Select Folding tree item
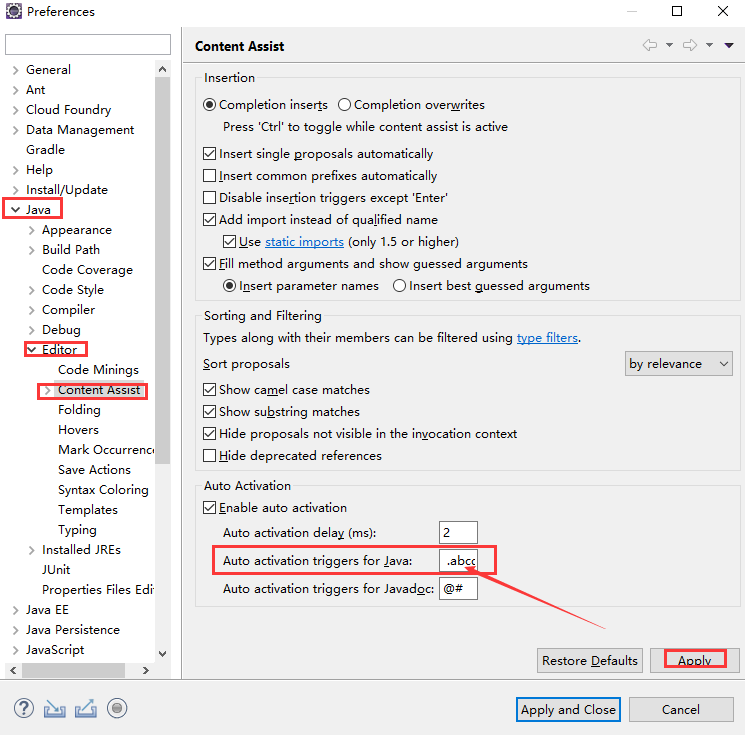Viewport: 745px width, 735px height. (x=79, y=410)
